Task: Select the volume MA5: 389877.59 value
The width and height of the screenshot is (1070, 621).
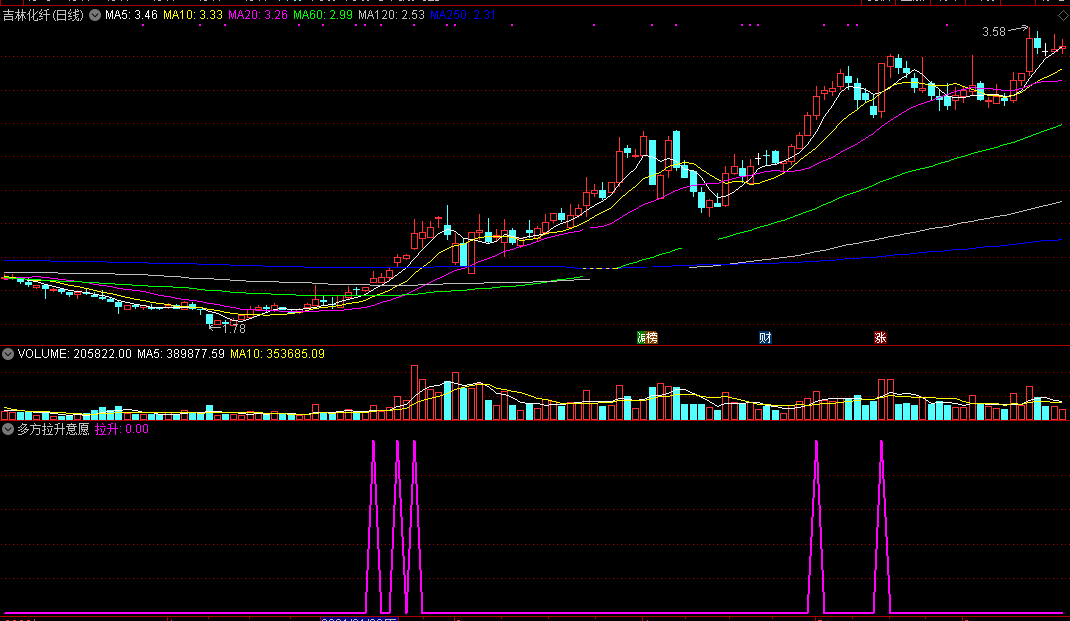Action: coord(181,354)
